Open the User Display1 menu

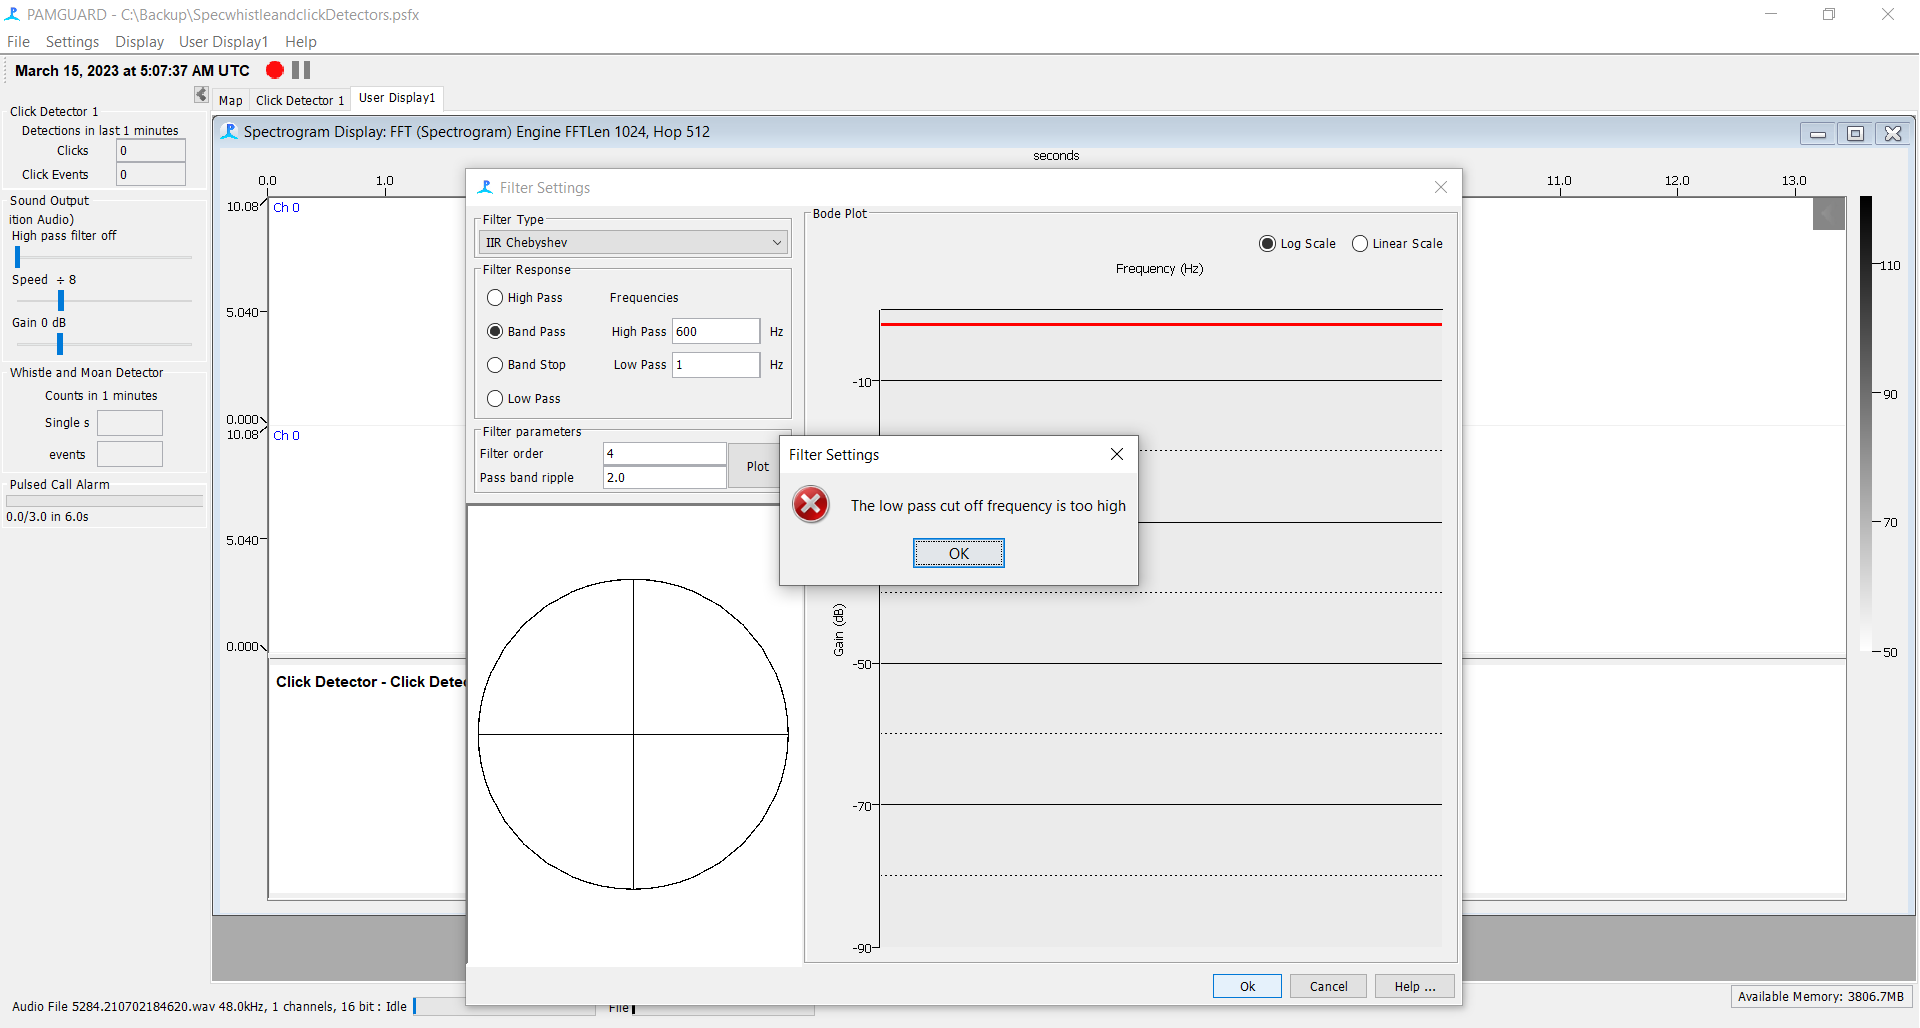[223, 42]
